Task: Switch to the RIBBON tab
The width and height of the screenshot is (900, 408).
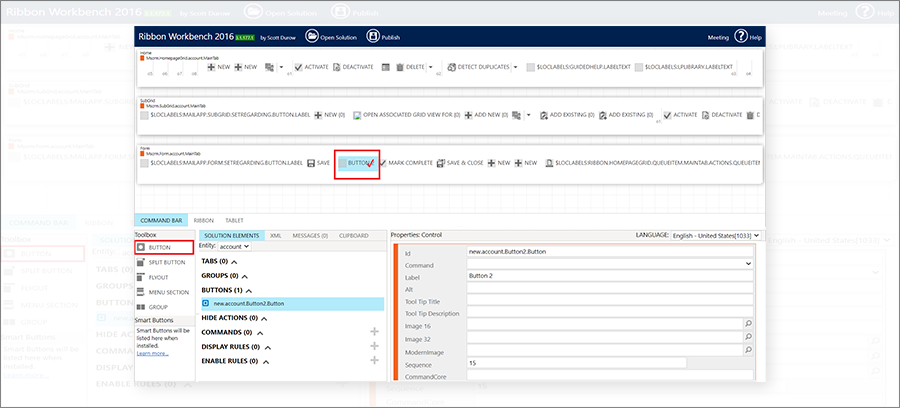Action: pyautogui.click(x=204, y=220)
